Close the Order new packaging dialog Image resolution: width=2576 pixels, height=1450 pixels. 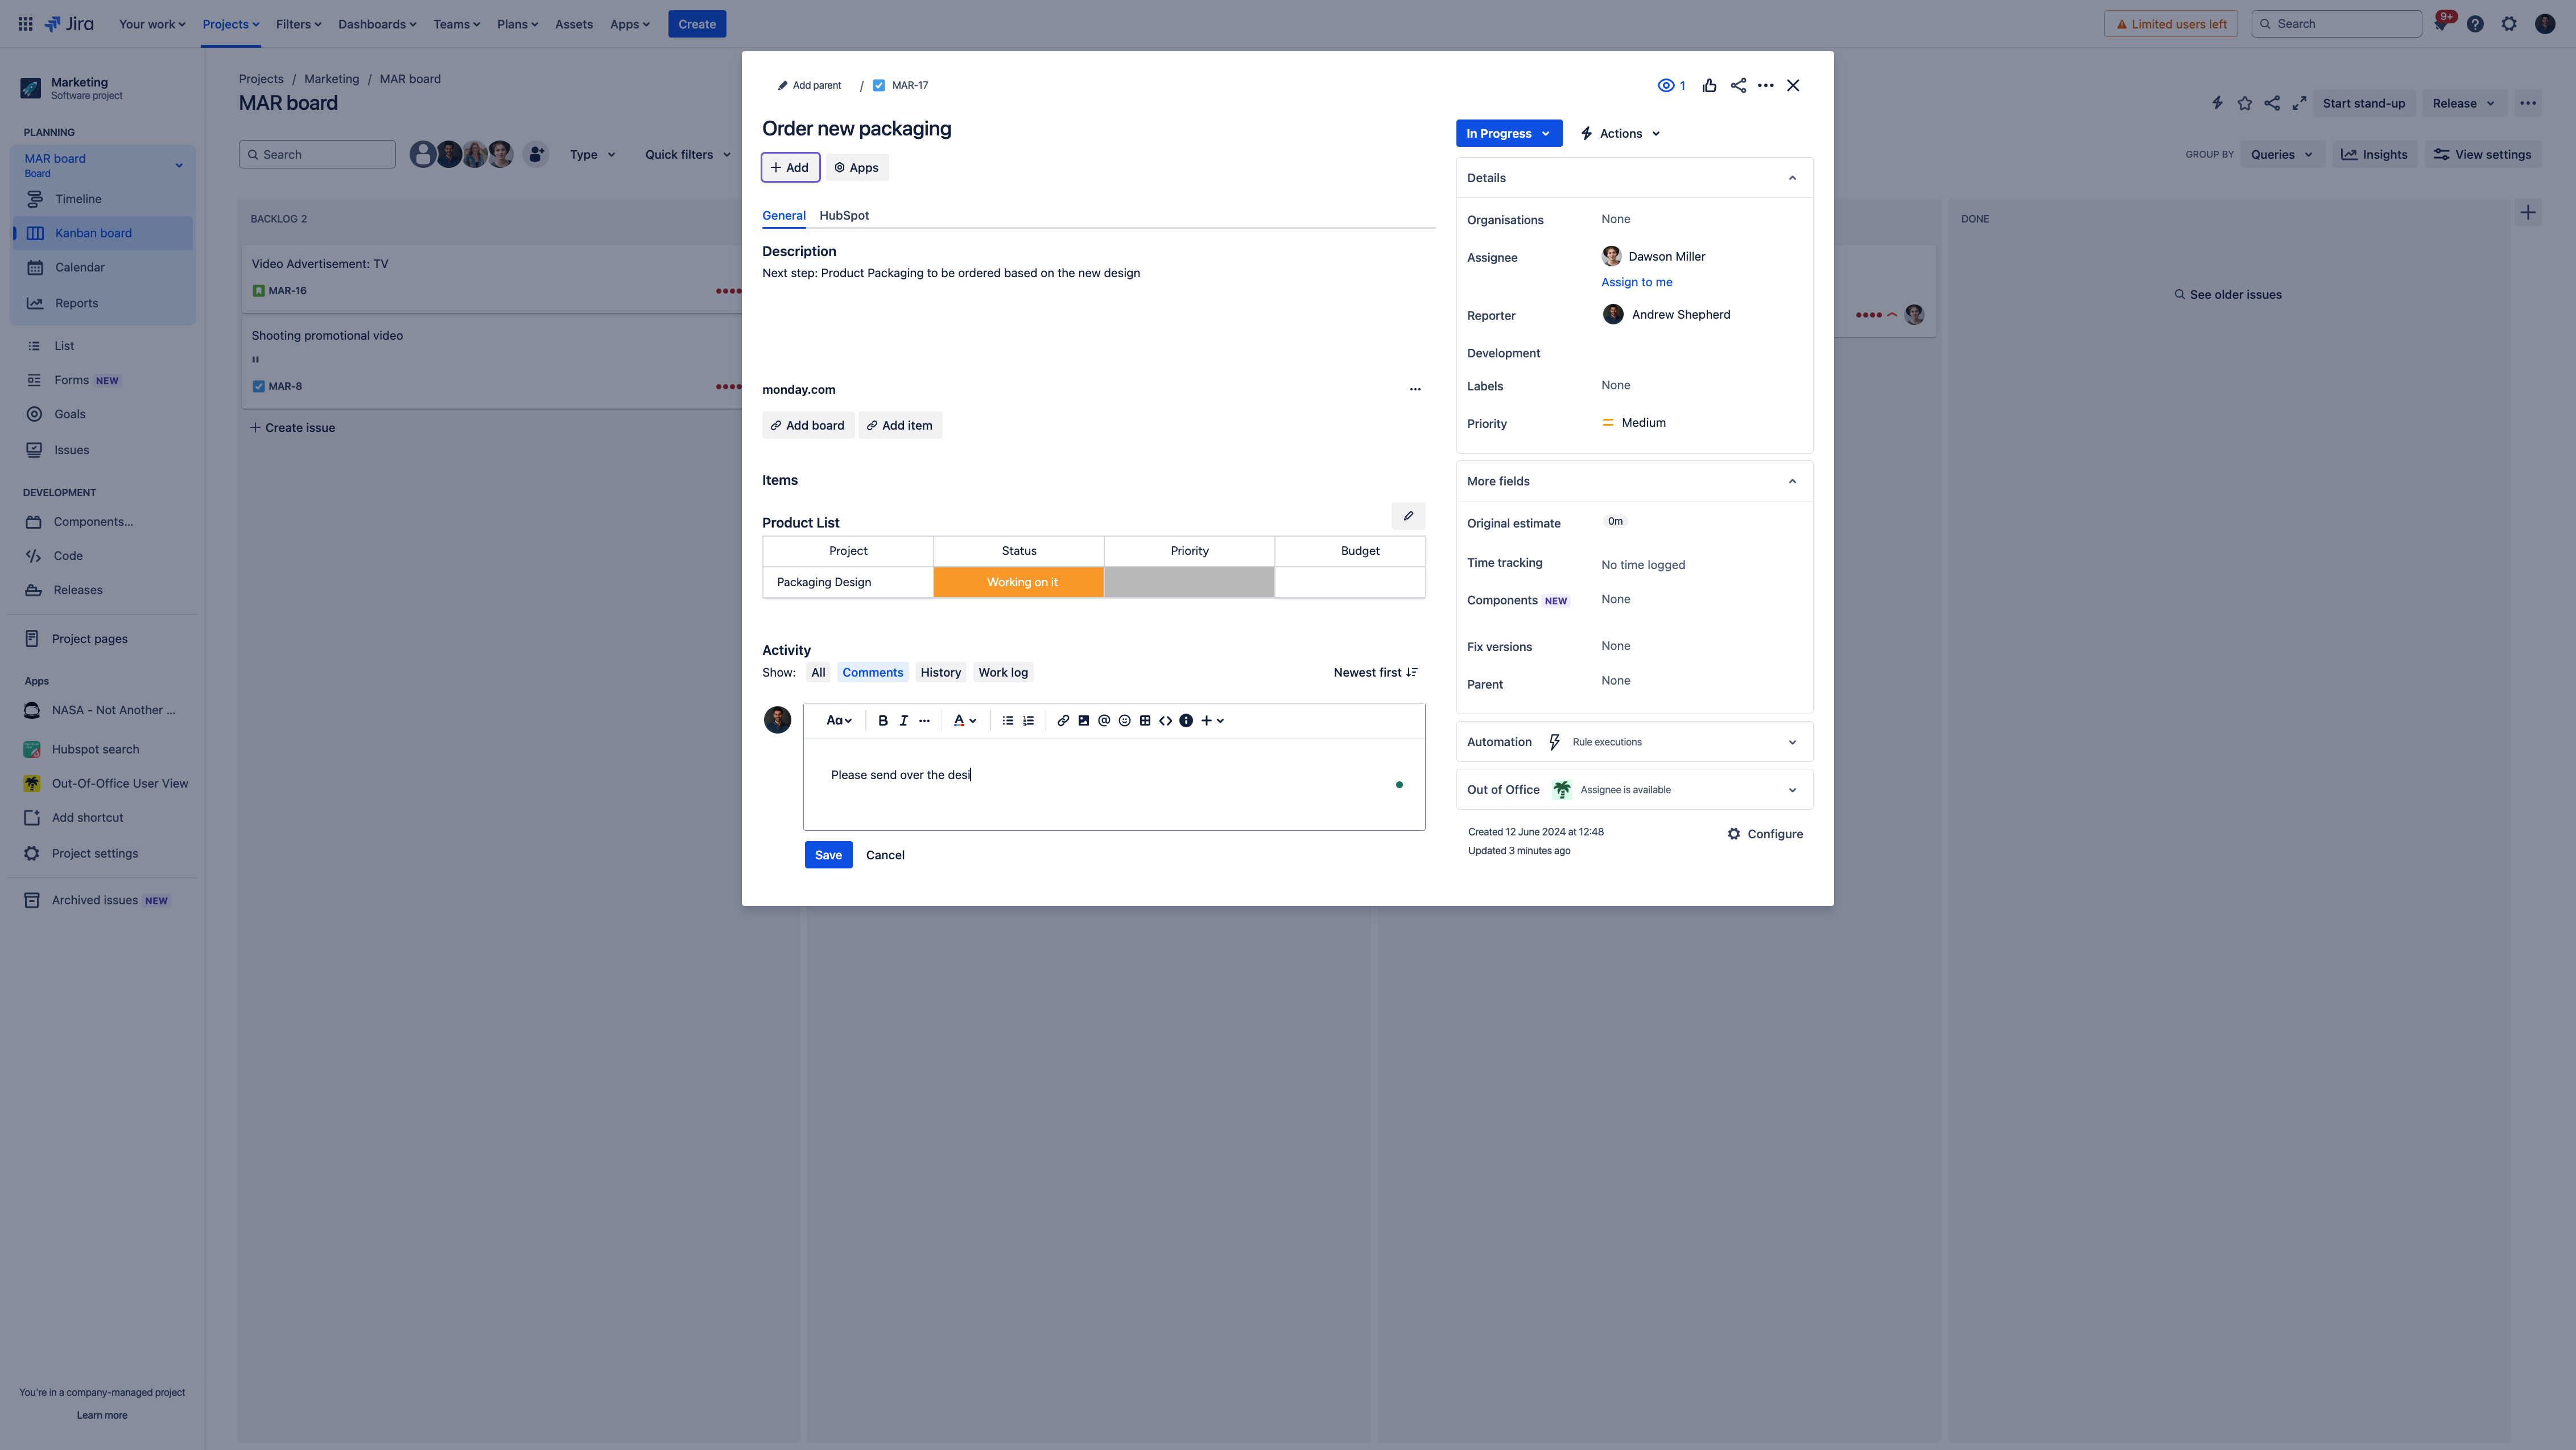[1793, 85]
